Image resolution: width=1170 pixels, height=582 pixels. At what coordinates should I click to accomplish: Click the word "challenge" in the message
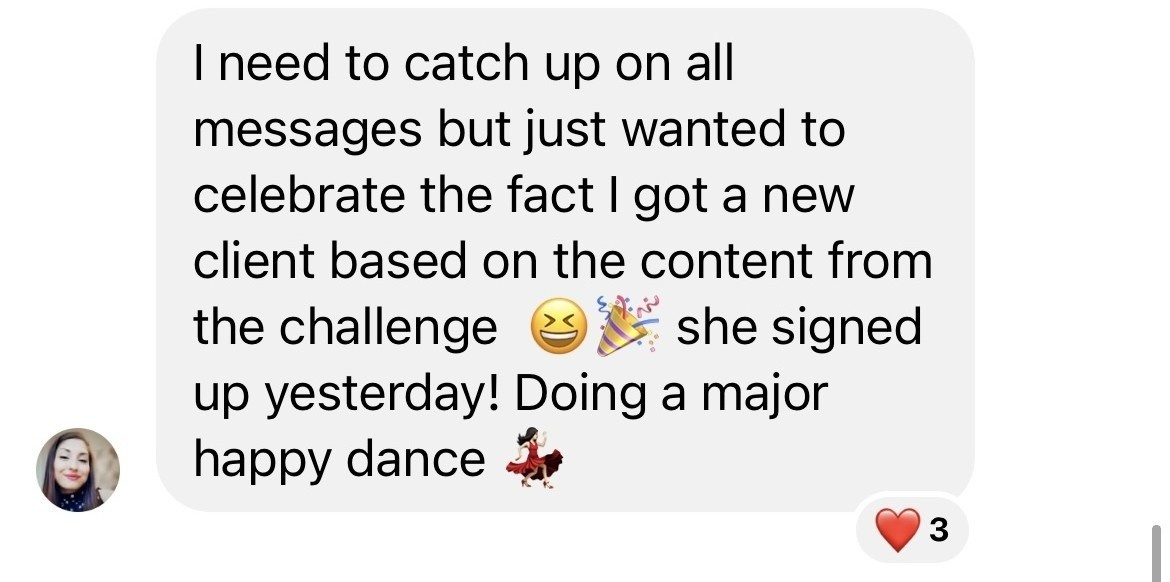(x=388, y=328)
